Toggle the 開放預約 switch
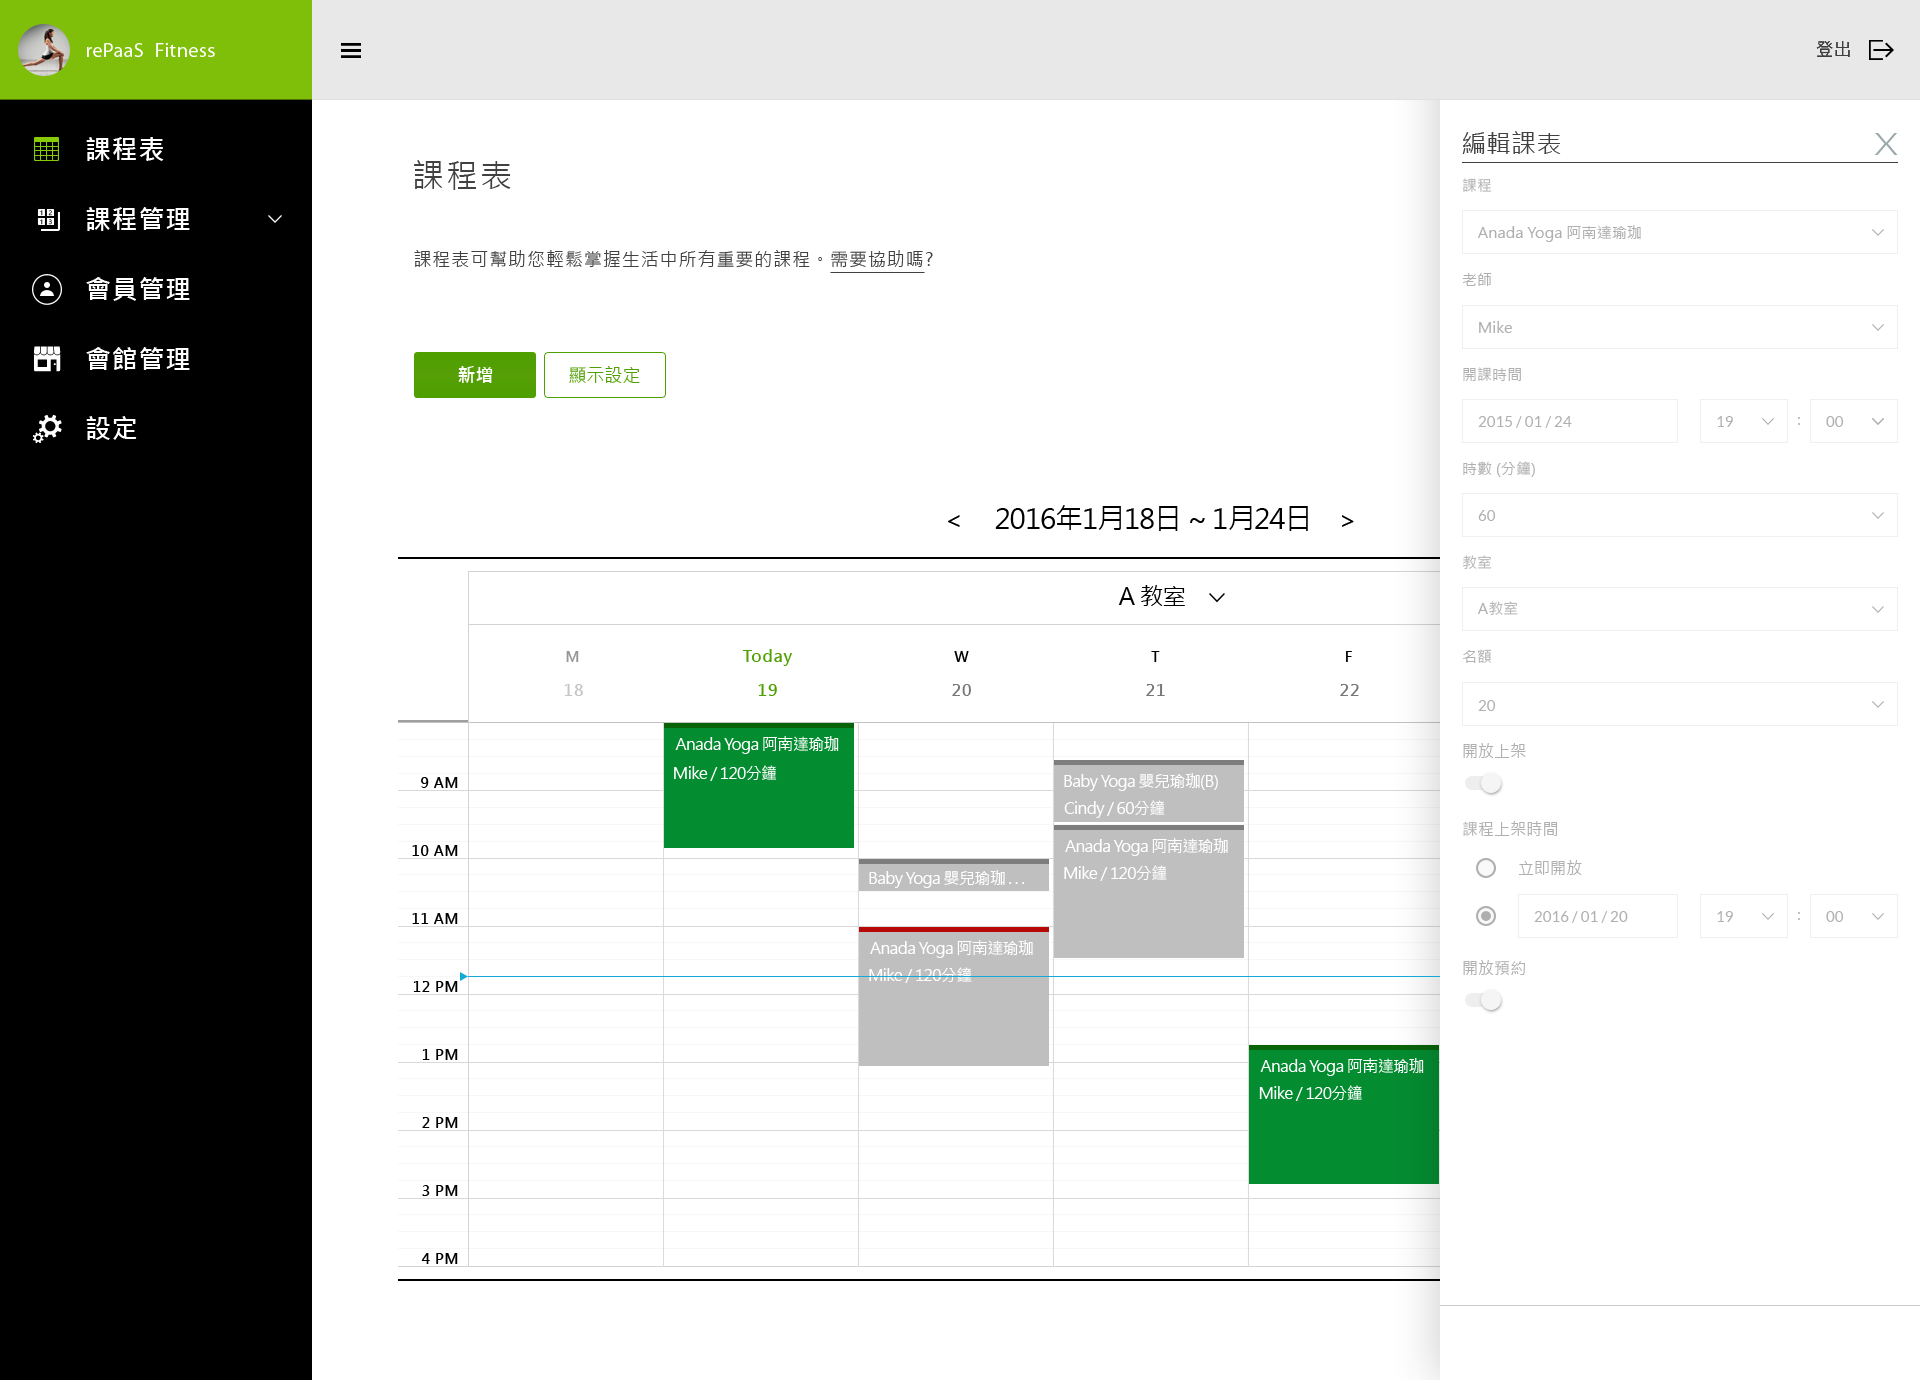1920x1380 pixels. point(1484,1001)
